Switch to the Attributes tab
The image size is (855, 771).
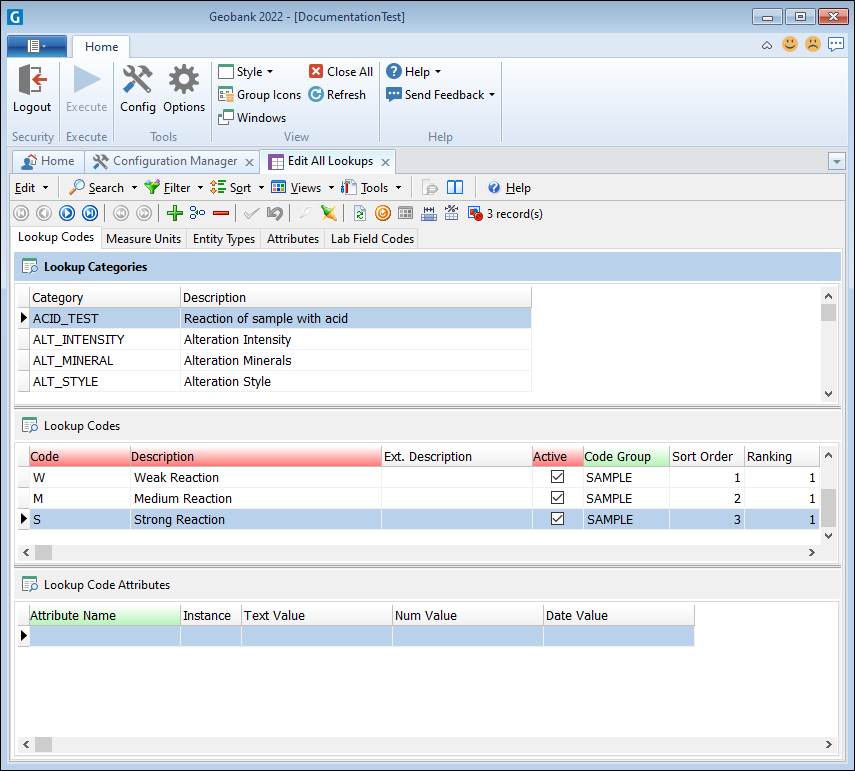pyautogui.click(x=293, y=239)
